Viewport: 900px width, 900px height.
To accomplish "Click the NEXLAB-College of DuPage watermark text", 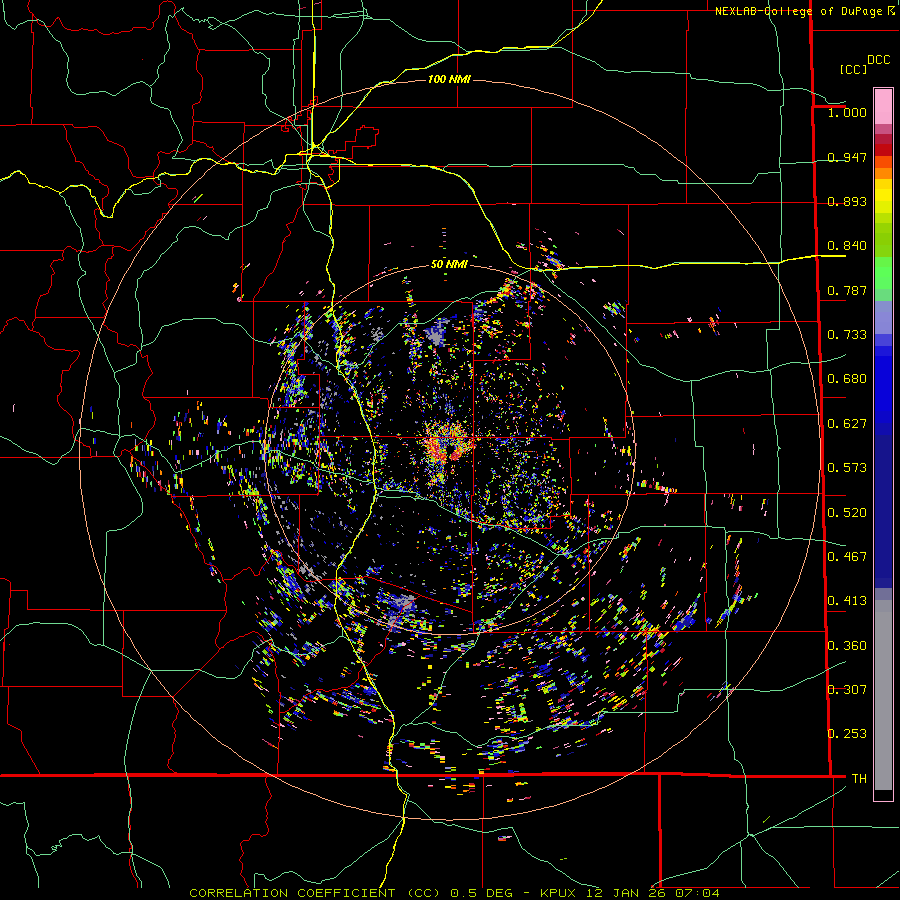I will click(805, 11).
